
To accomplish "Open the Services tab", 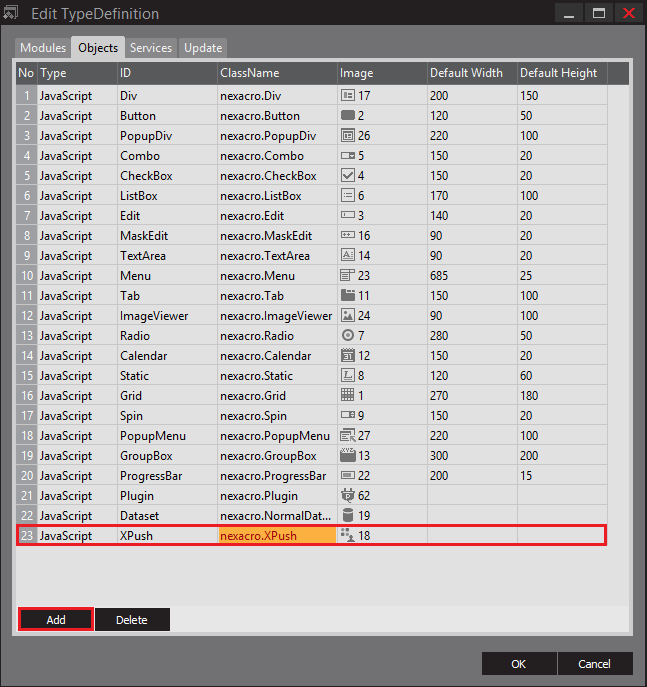I will point(151,48).
